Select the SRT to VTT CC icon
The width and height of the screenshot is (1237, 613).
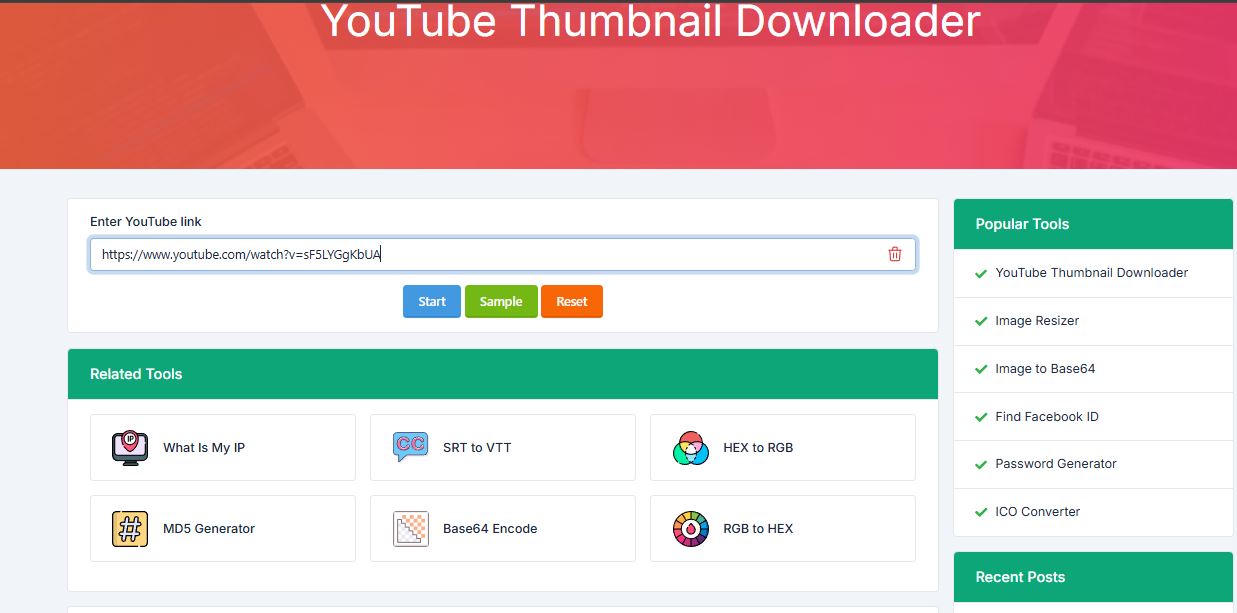(410, 448)
